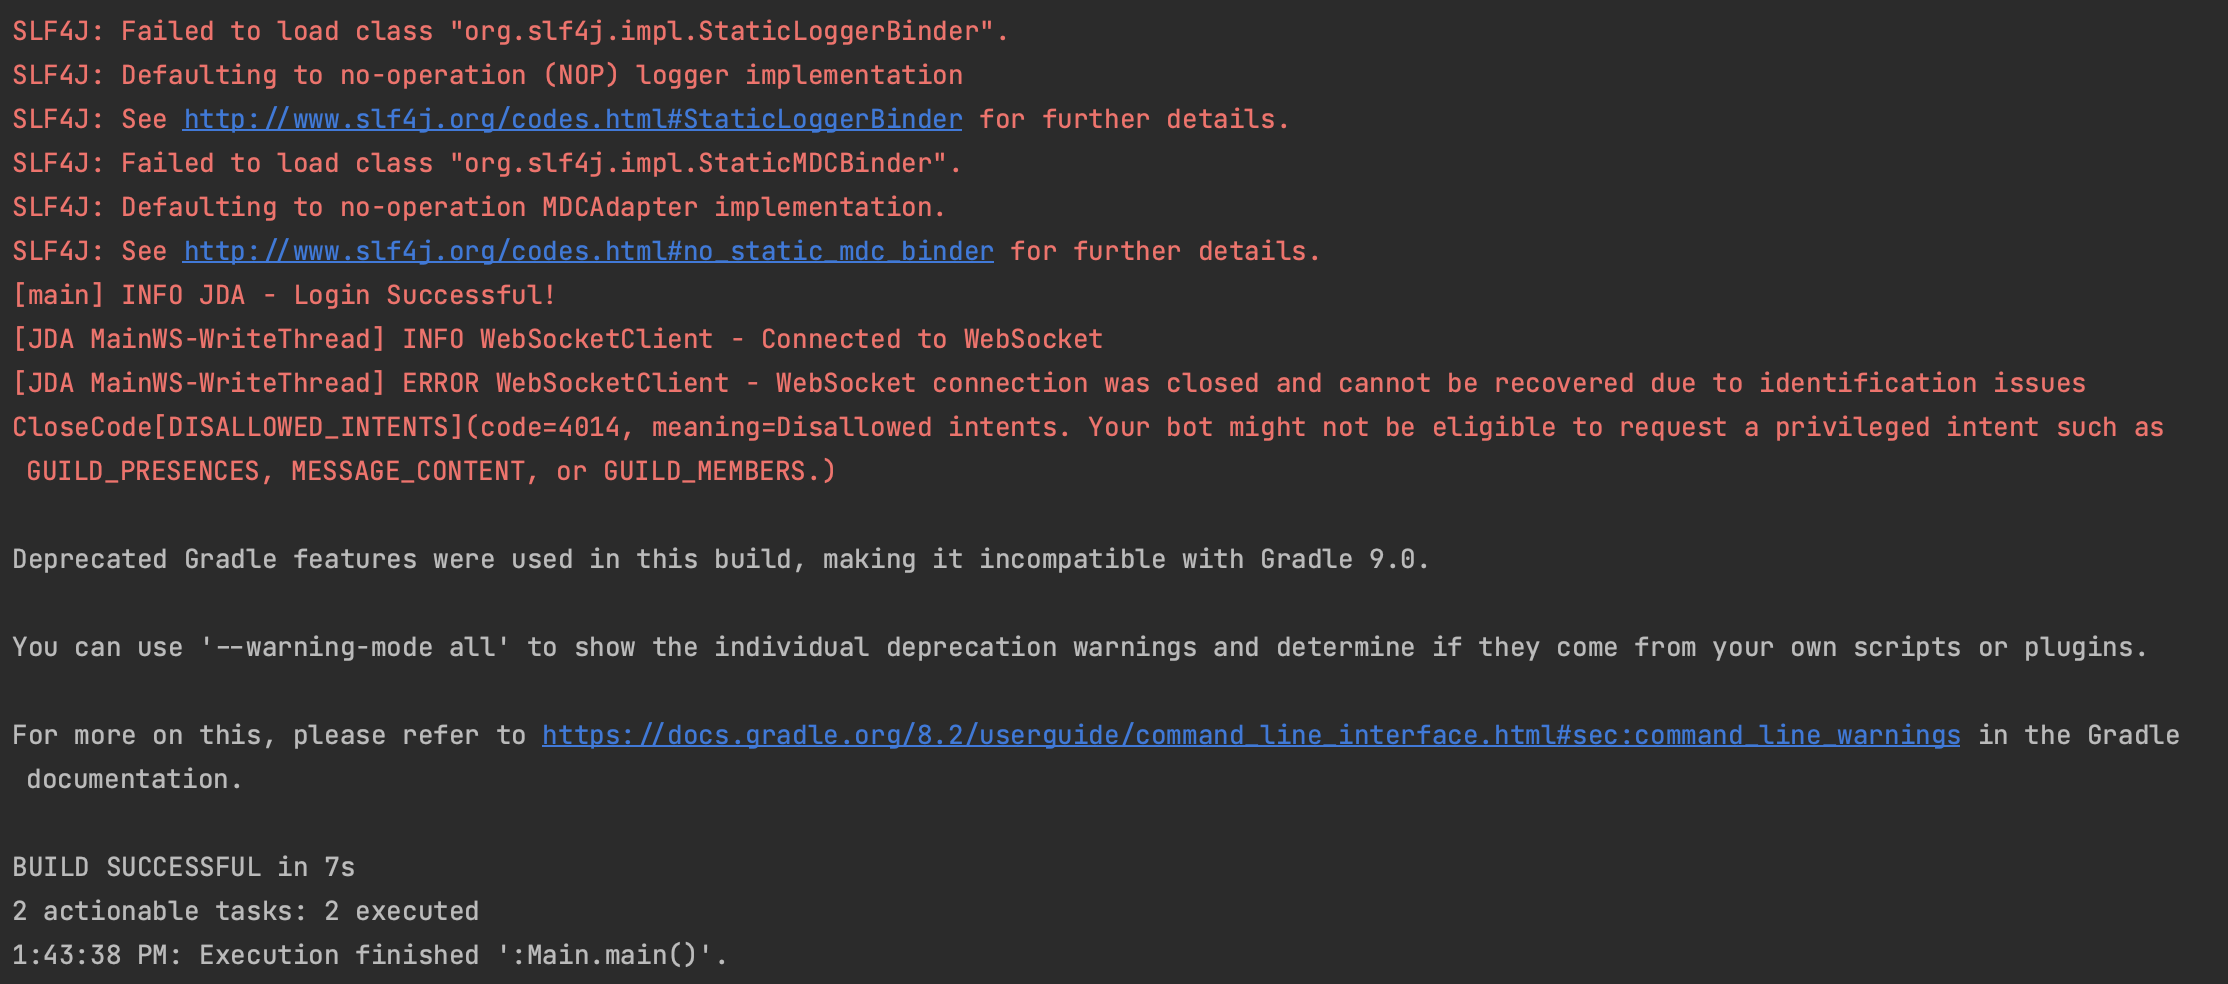Open the slf4j StaticLoggerBinder codes link

572,119
